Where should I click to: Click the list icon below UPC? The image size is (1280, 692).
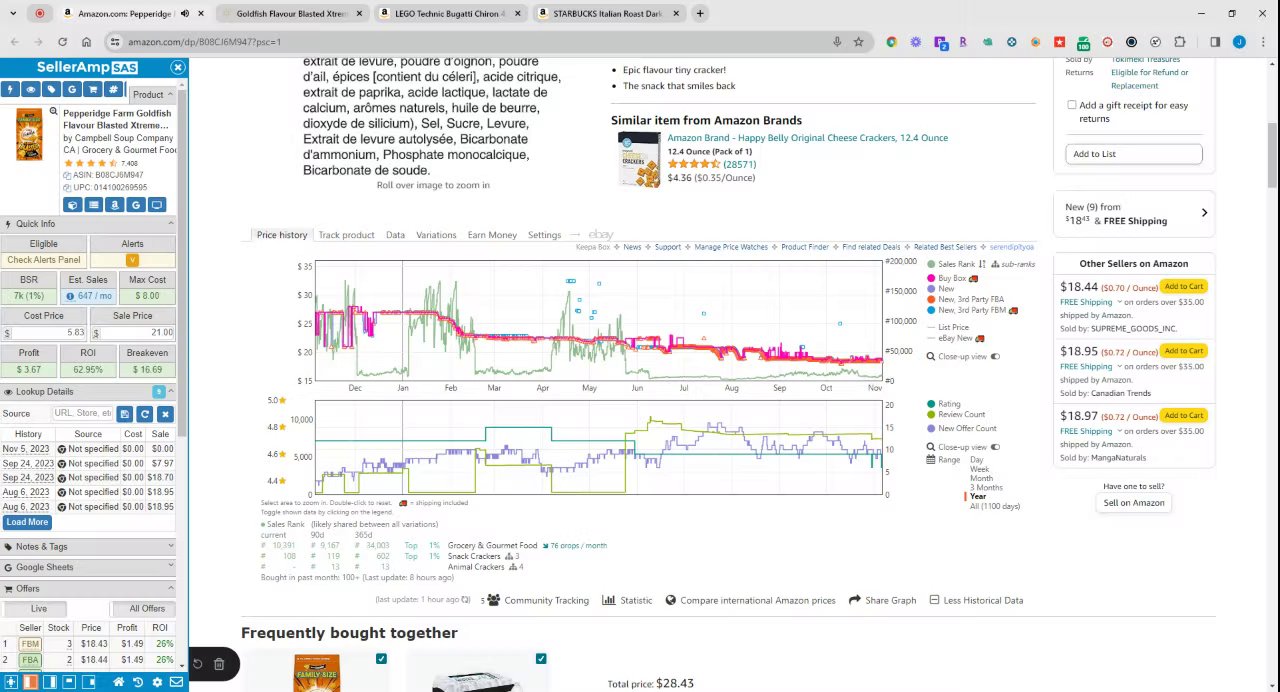93,205
